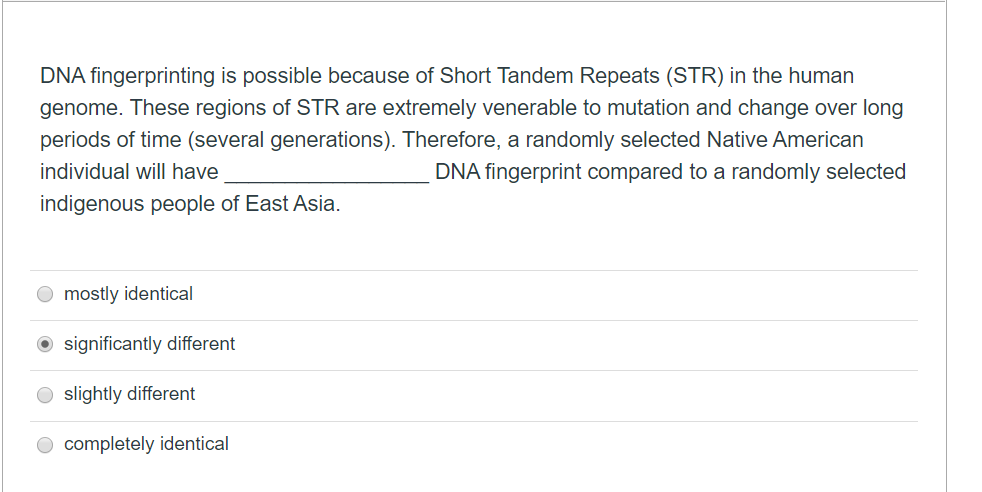Click the "completely identical" answer text
982x492 pixels.
pos(146,444)
